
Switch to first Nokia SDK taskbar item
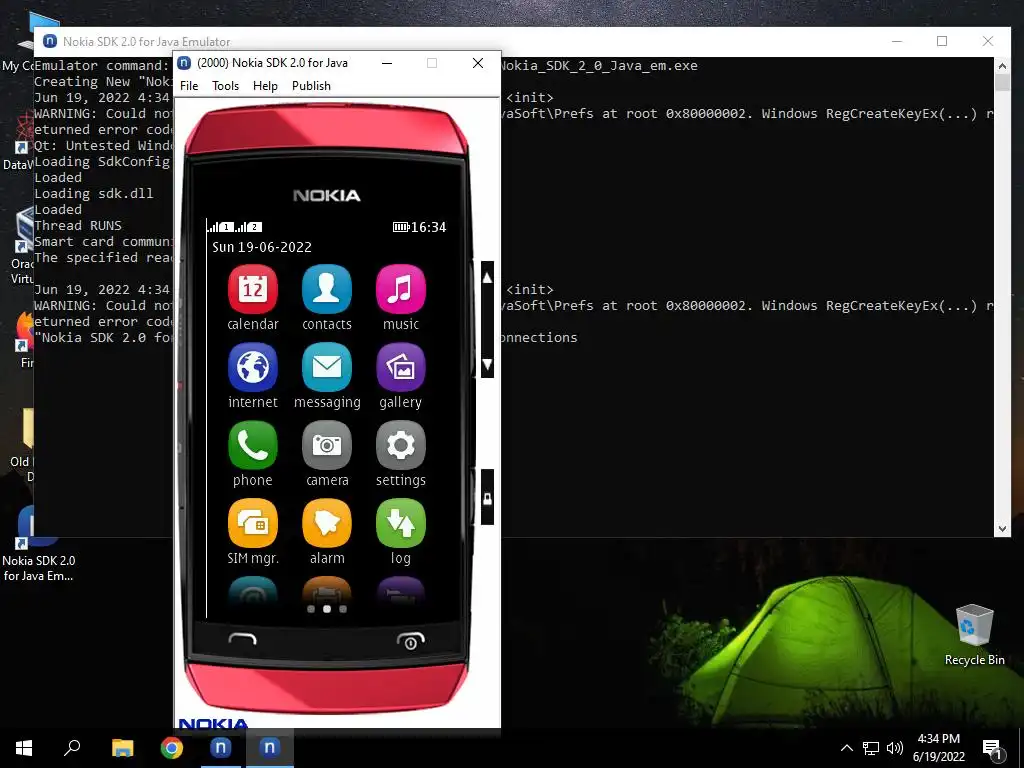point(221,748)
